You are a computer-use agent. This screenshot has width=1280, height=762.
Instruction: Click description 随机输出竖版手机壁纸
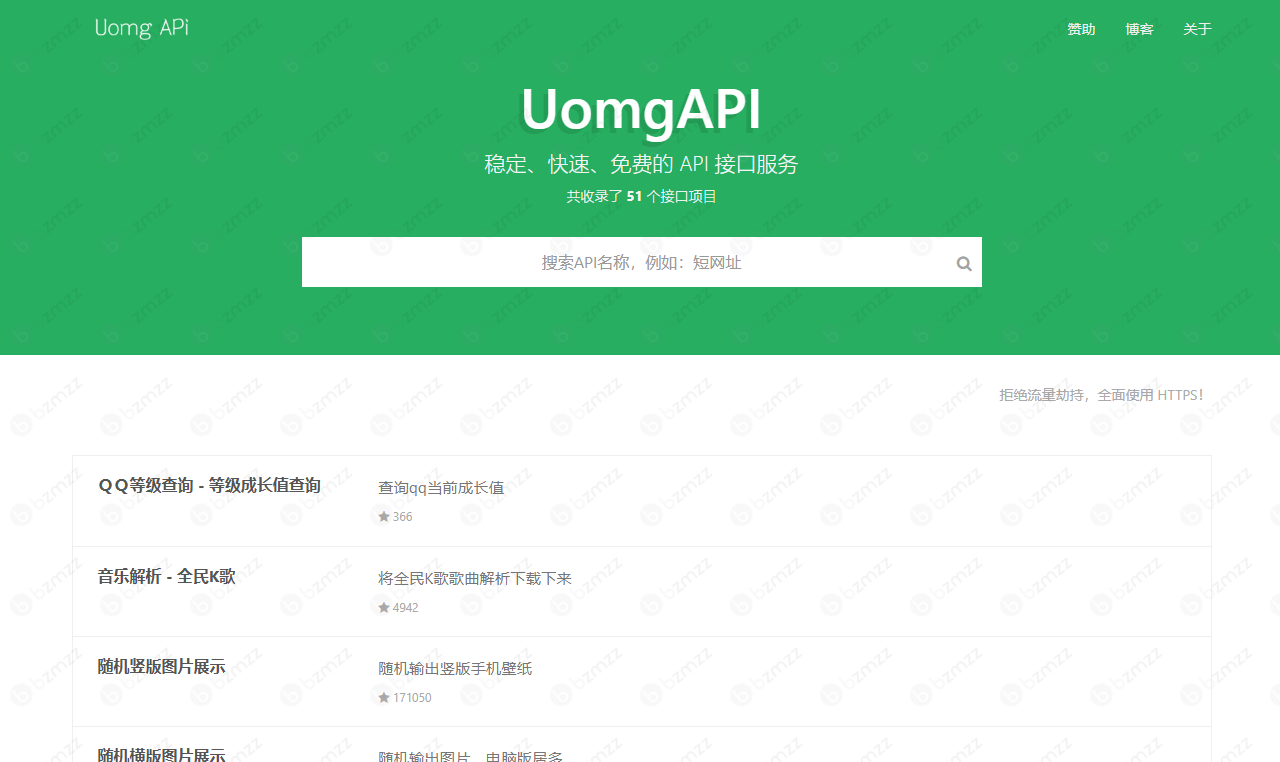tap(455, 668)
